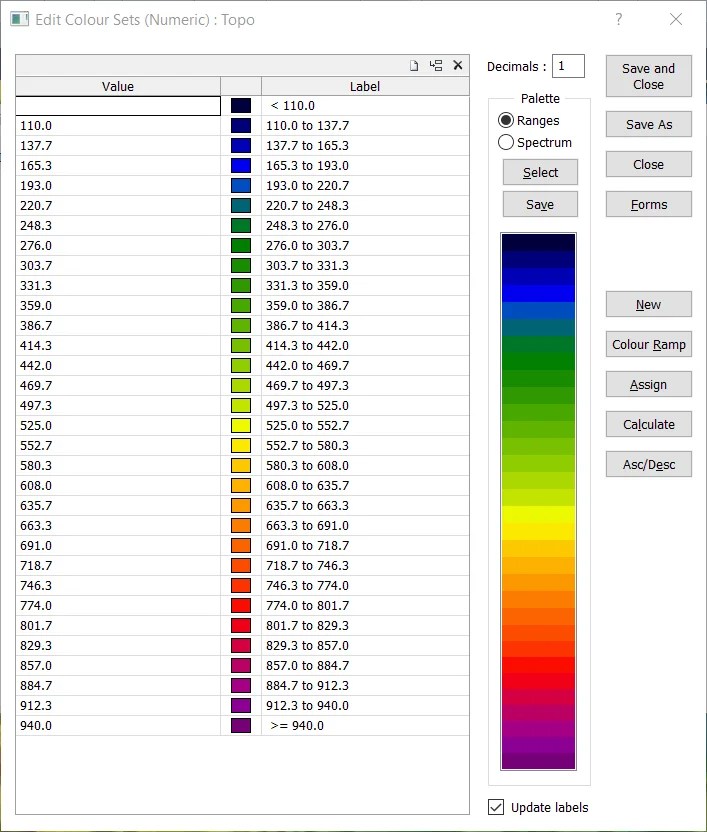The width and height of the screenshot is (707, 832).
Task: Click the value cell 137.7
Action: click(118, 145)
